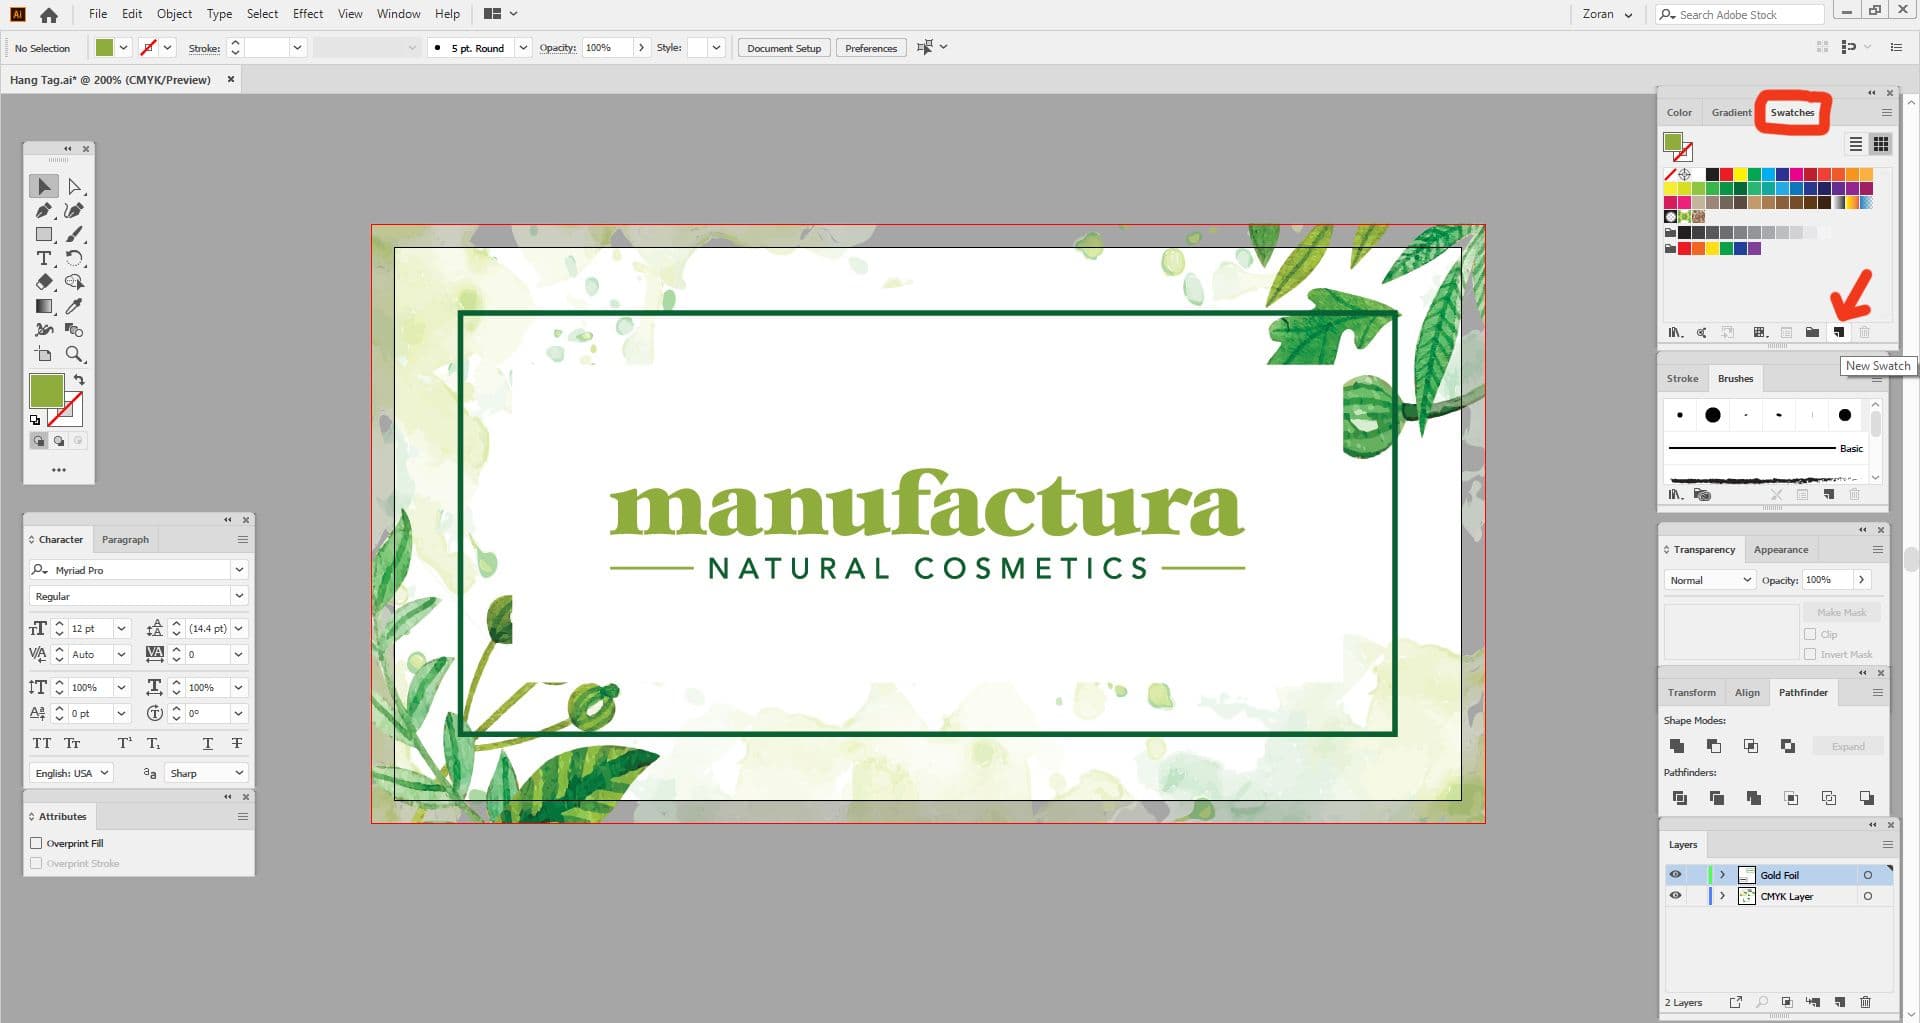
Task: Open the Opacity dropdown in Transparency panel
Action: click(x=1862, y=580)
